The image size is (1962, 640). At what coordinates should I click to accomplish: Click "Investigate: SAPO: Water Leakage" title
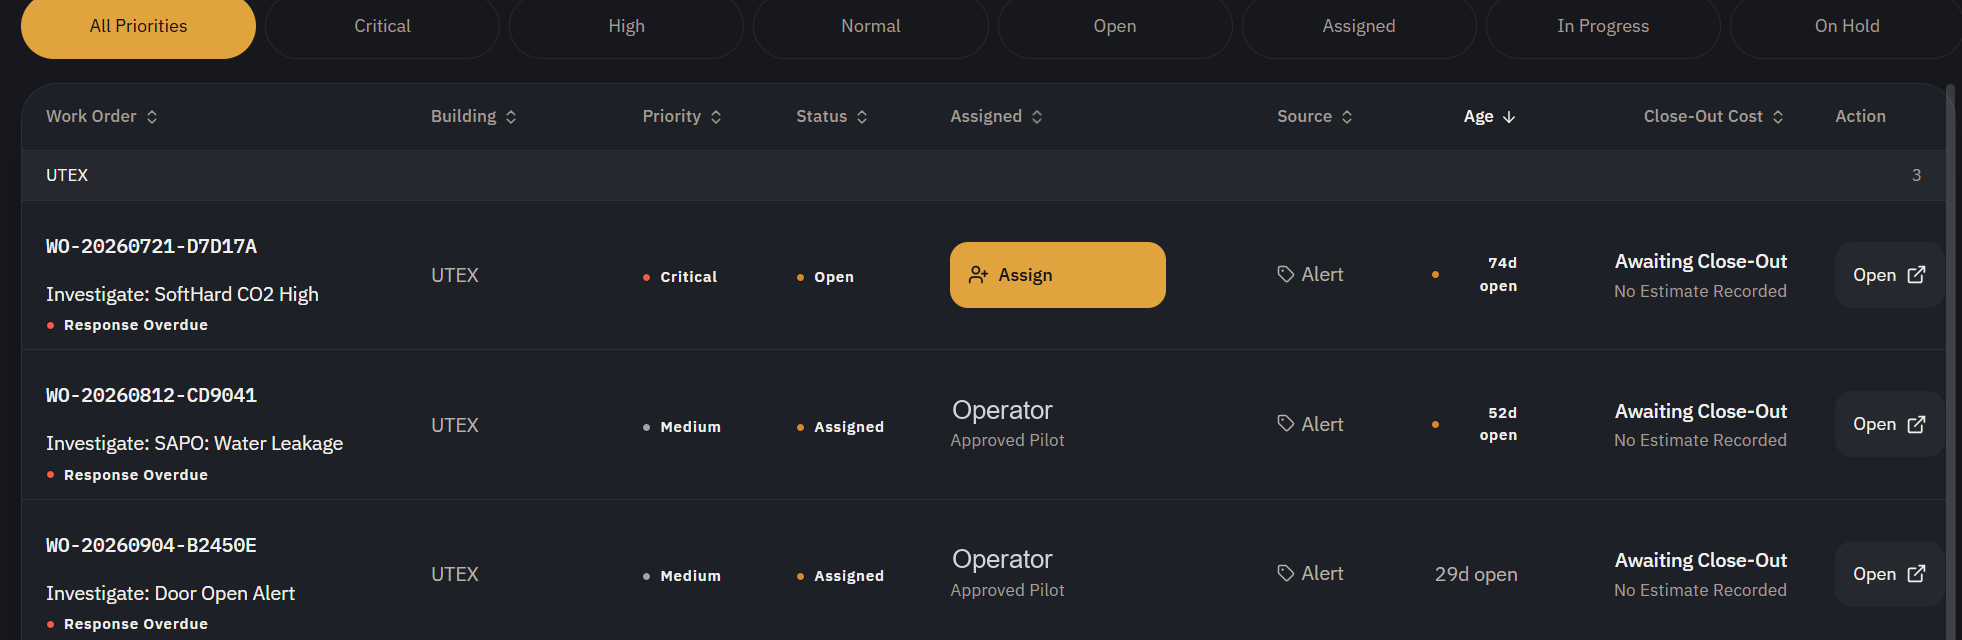click(x=194, y=443)
